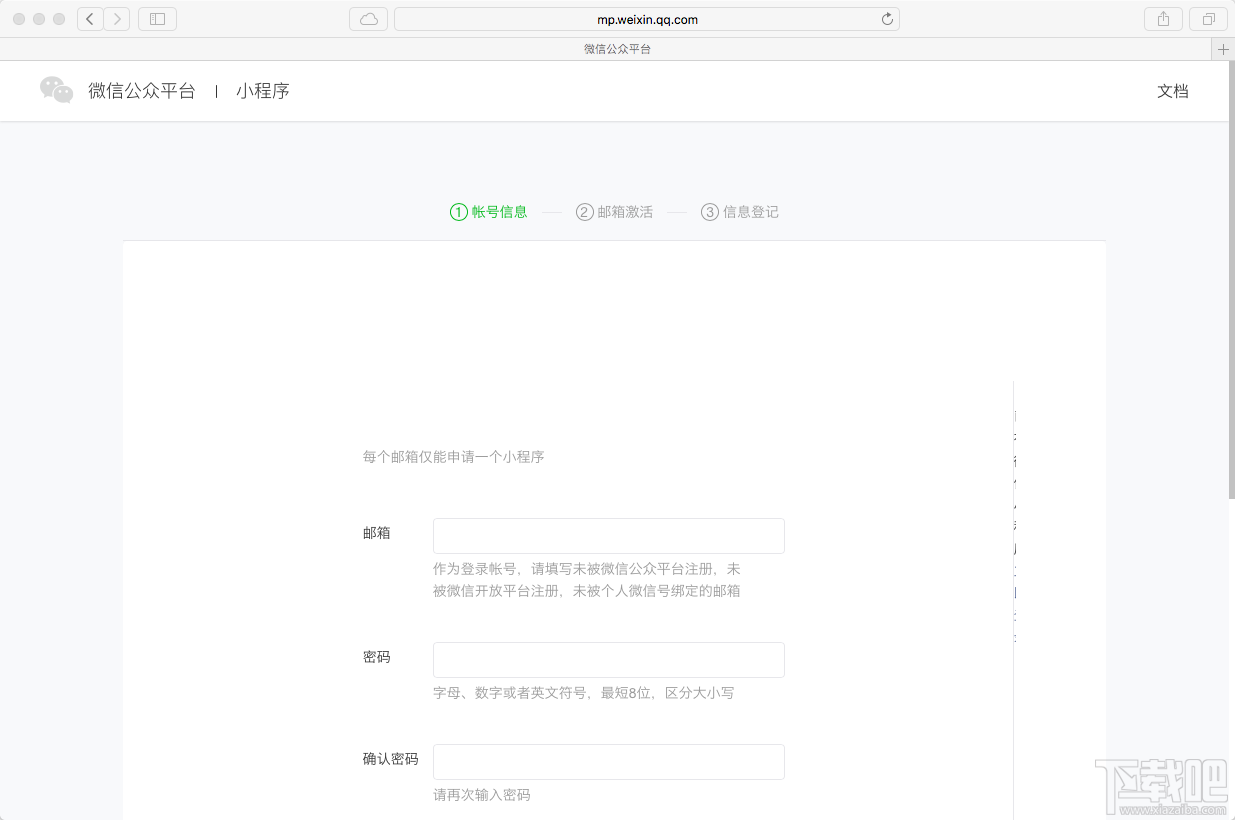Click the 信息登记 step indicator
Viewport: 1235px width, 820px height.
click(740, 212)
